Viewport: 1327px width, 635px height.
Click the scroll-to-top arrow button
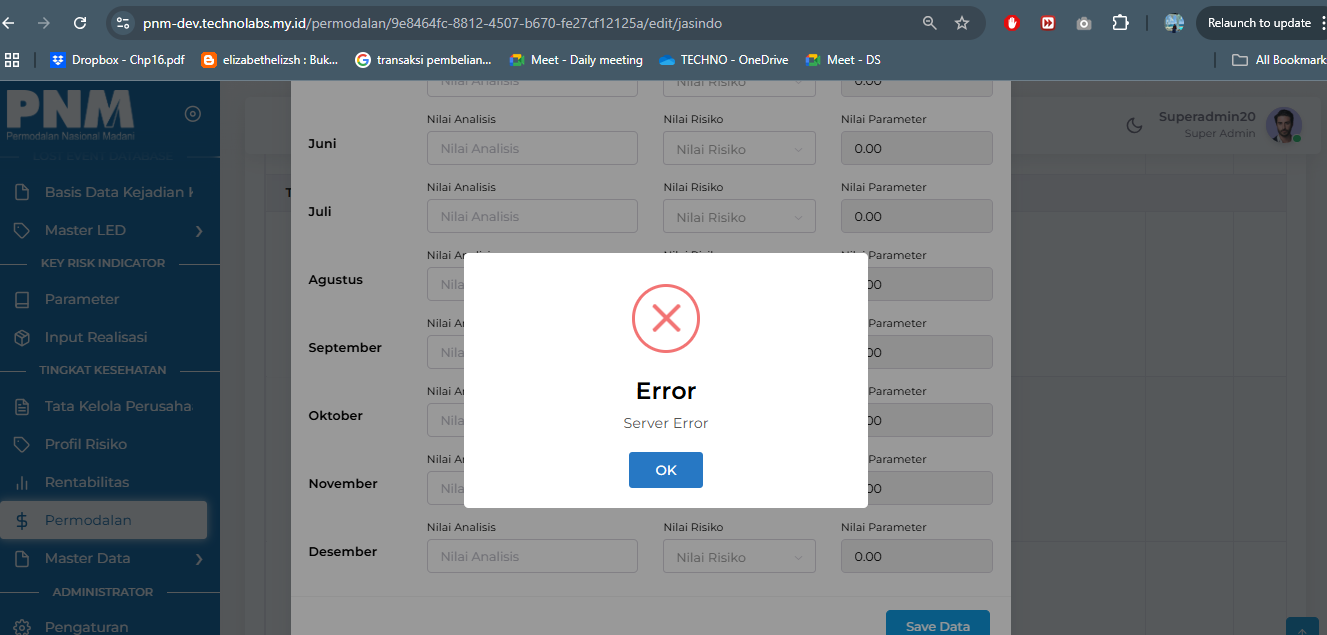1301,628
